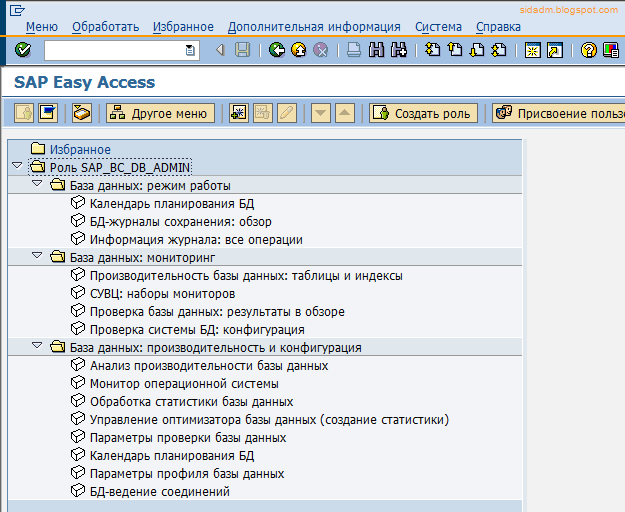Click the Find Next binoculars-plus icon
625x512 pixels.
[x=399, y=50]
